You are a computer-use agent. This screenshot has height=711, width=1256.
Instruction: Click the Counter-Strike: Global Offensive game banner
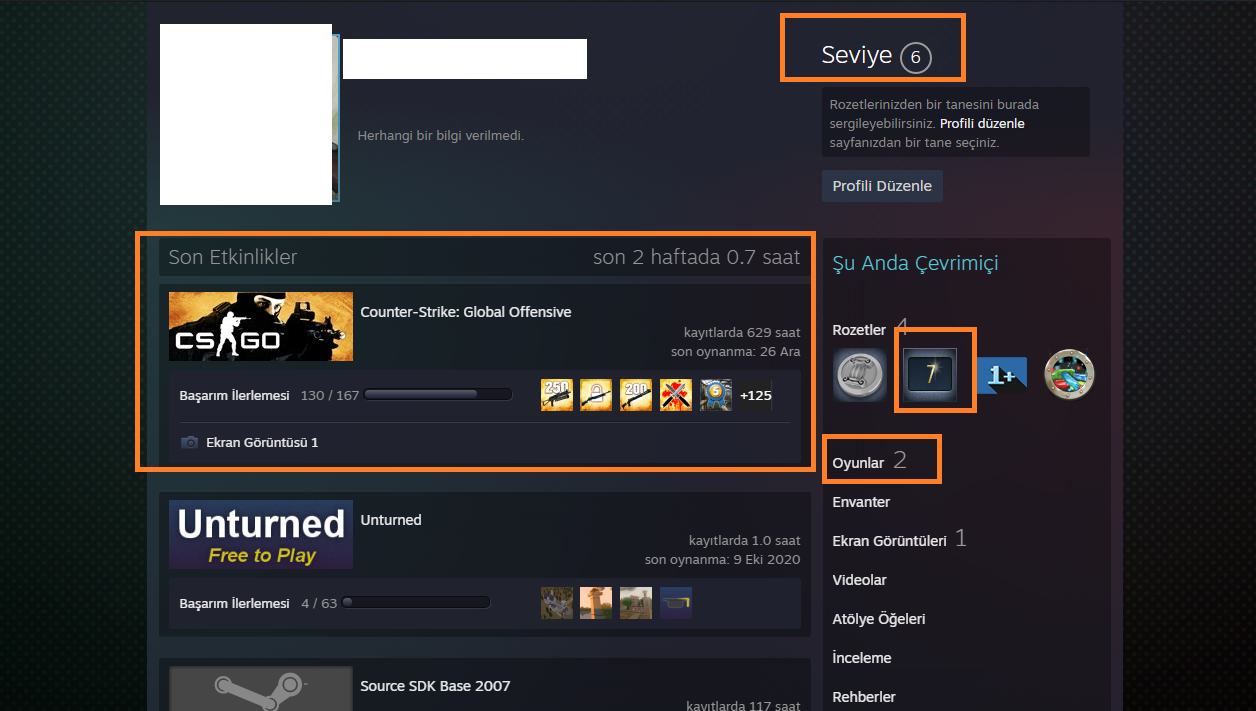[261, 326]
